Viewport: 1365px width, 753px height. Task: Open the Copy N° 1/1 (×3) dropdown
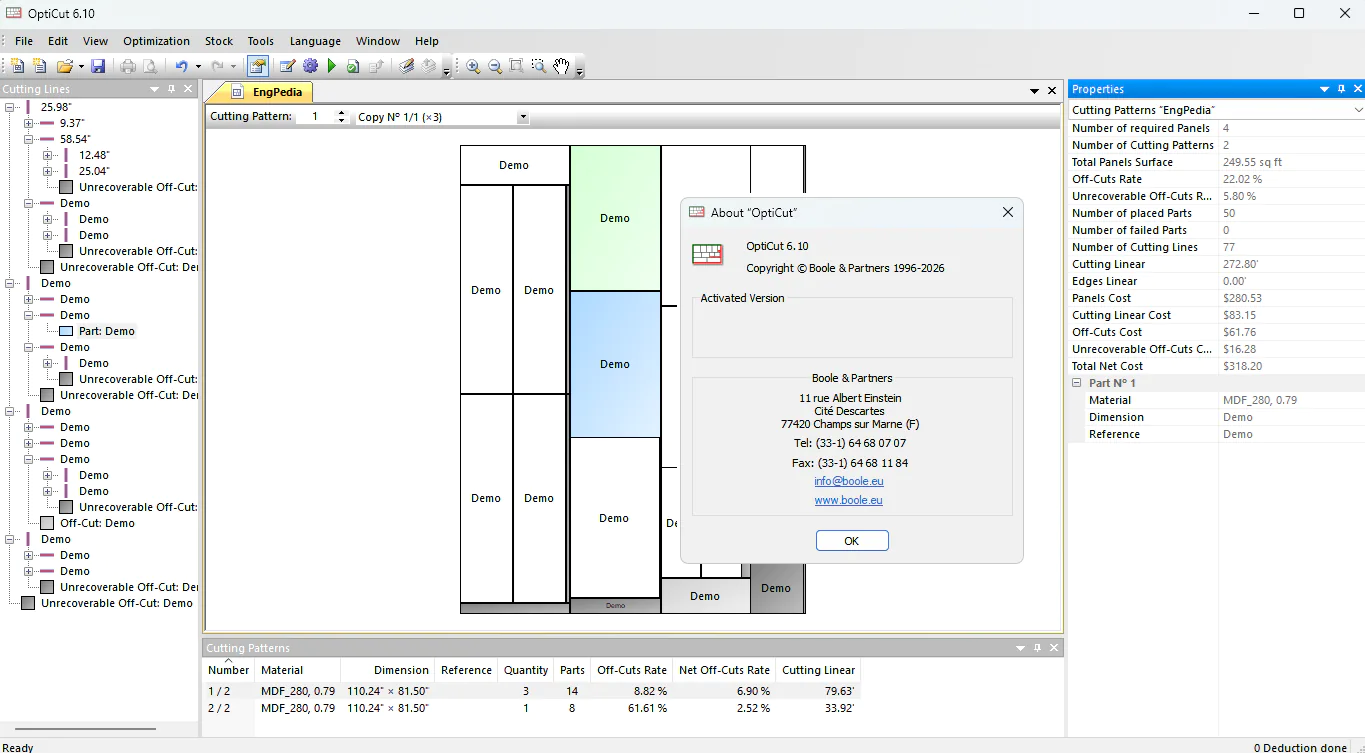[522, 117]
